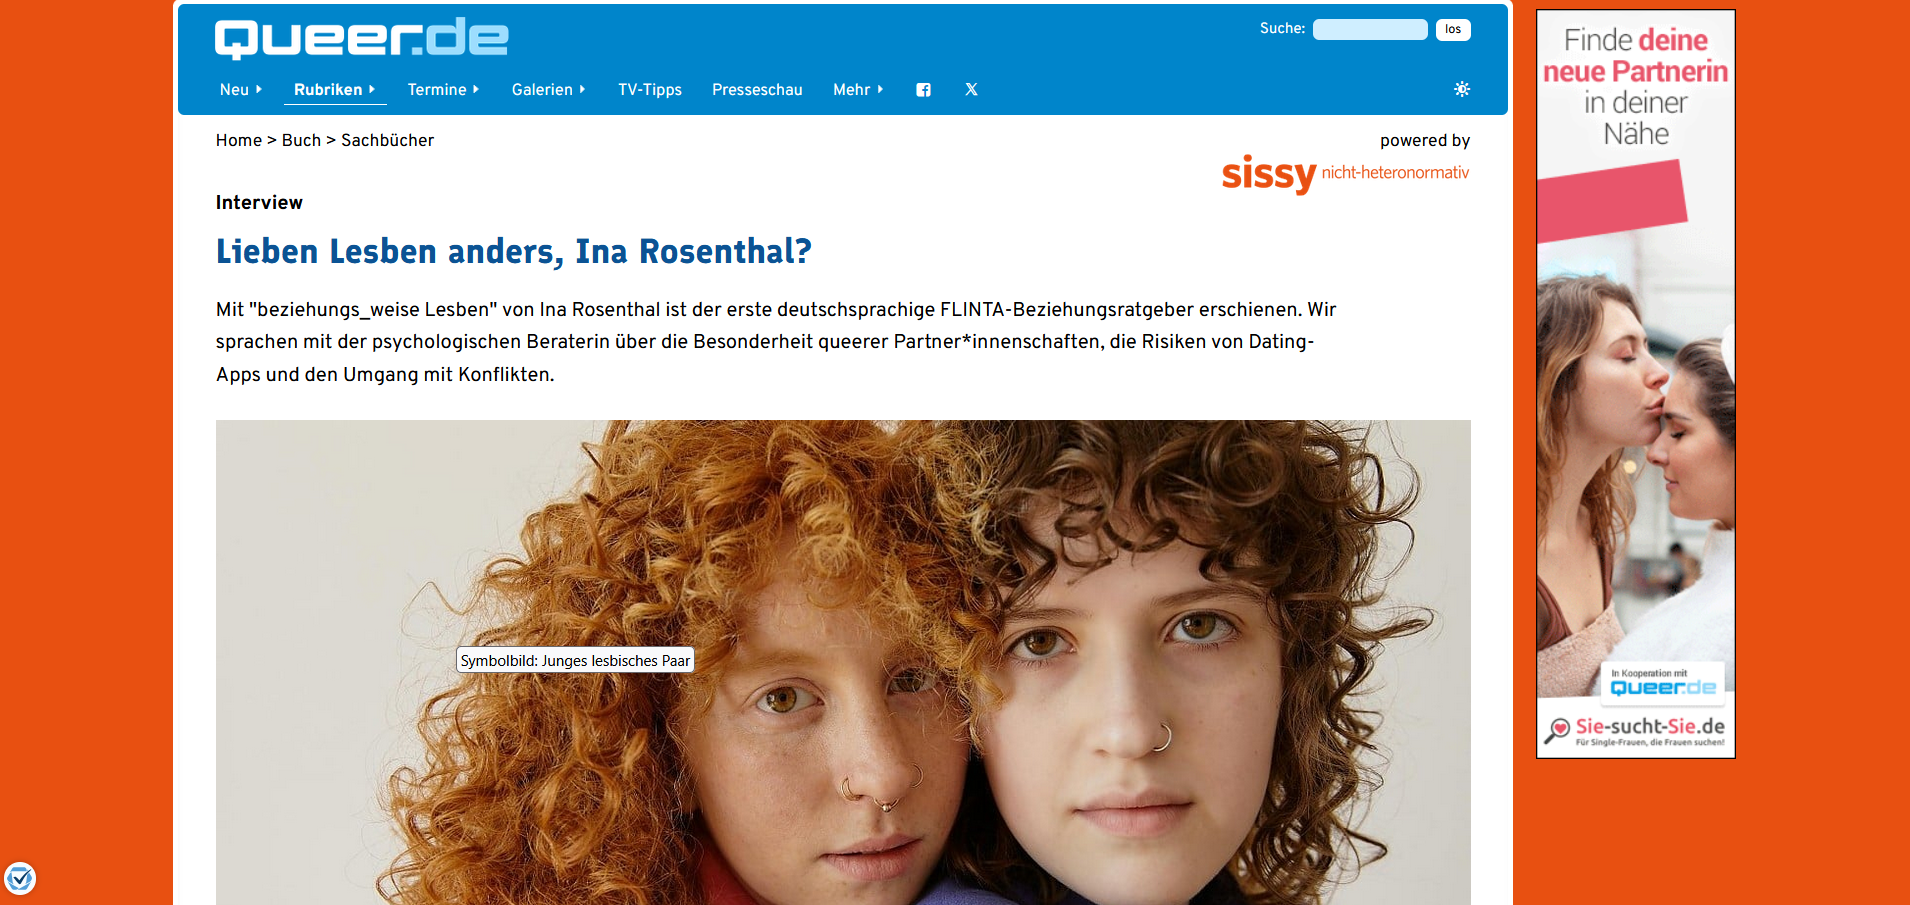Open the X social media icon
The height and width of the screenshot is (905, 1910).
tap(971, 90)
